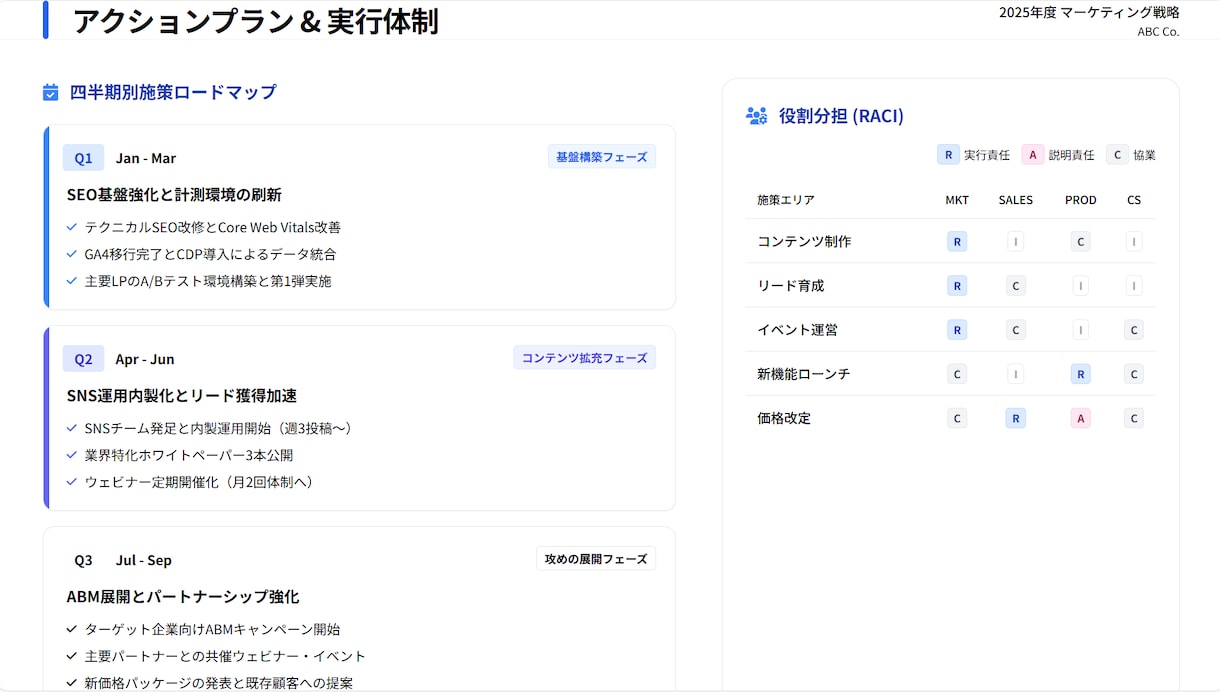Click the SALES R badge in 価格改定 row
Viewport: 1220px width, 692px height.
point(1016,418)
